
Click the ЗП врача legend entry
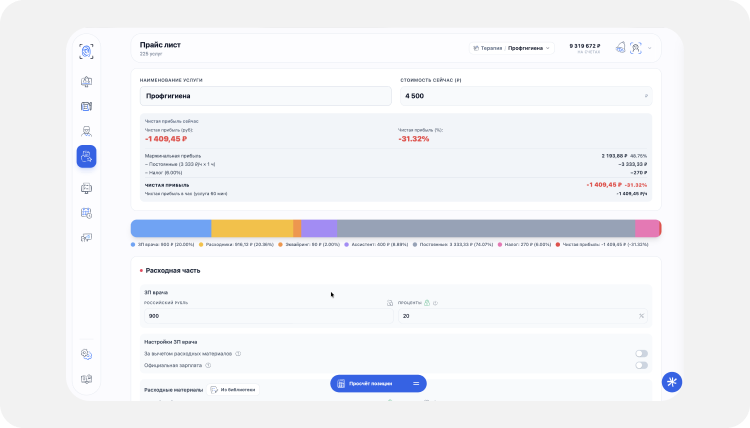[x=163, y=244]
